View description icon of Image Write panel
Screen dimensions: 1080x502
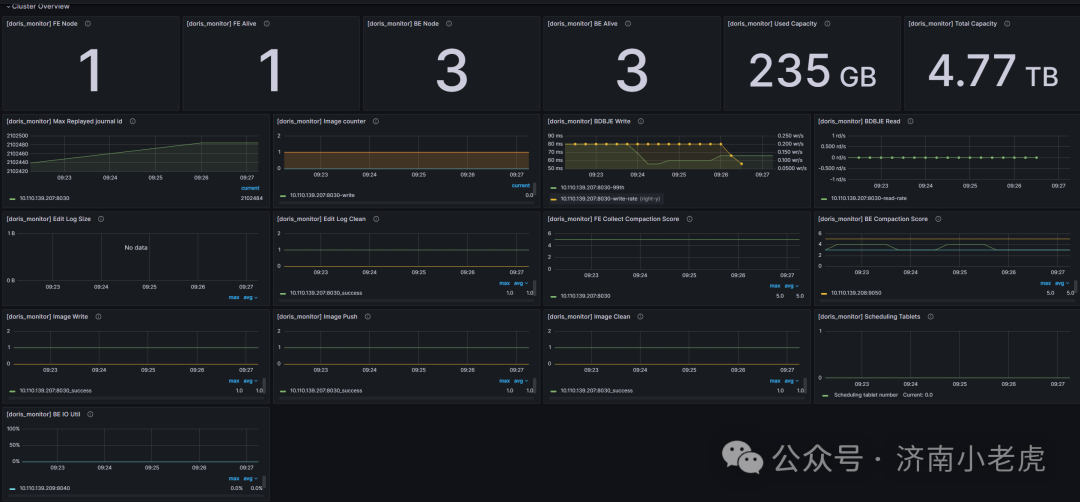tap(98, 317)
